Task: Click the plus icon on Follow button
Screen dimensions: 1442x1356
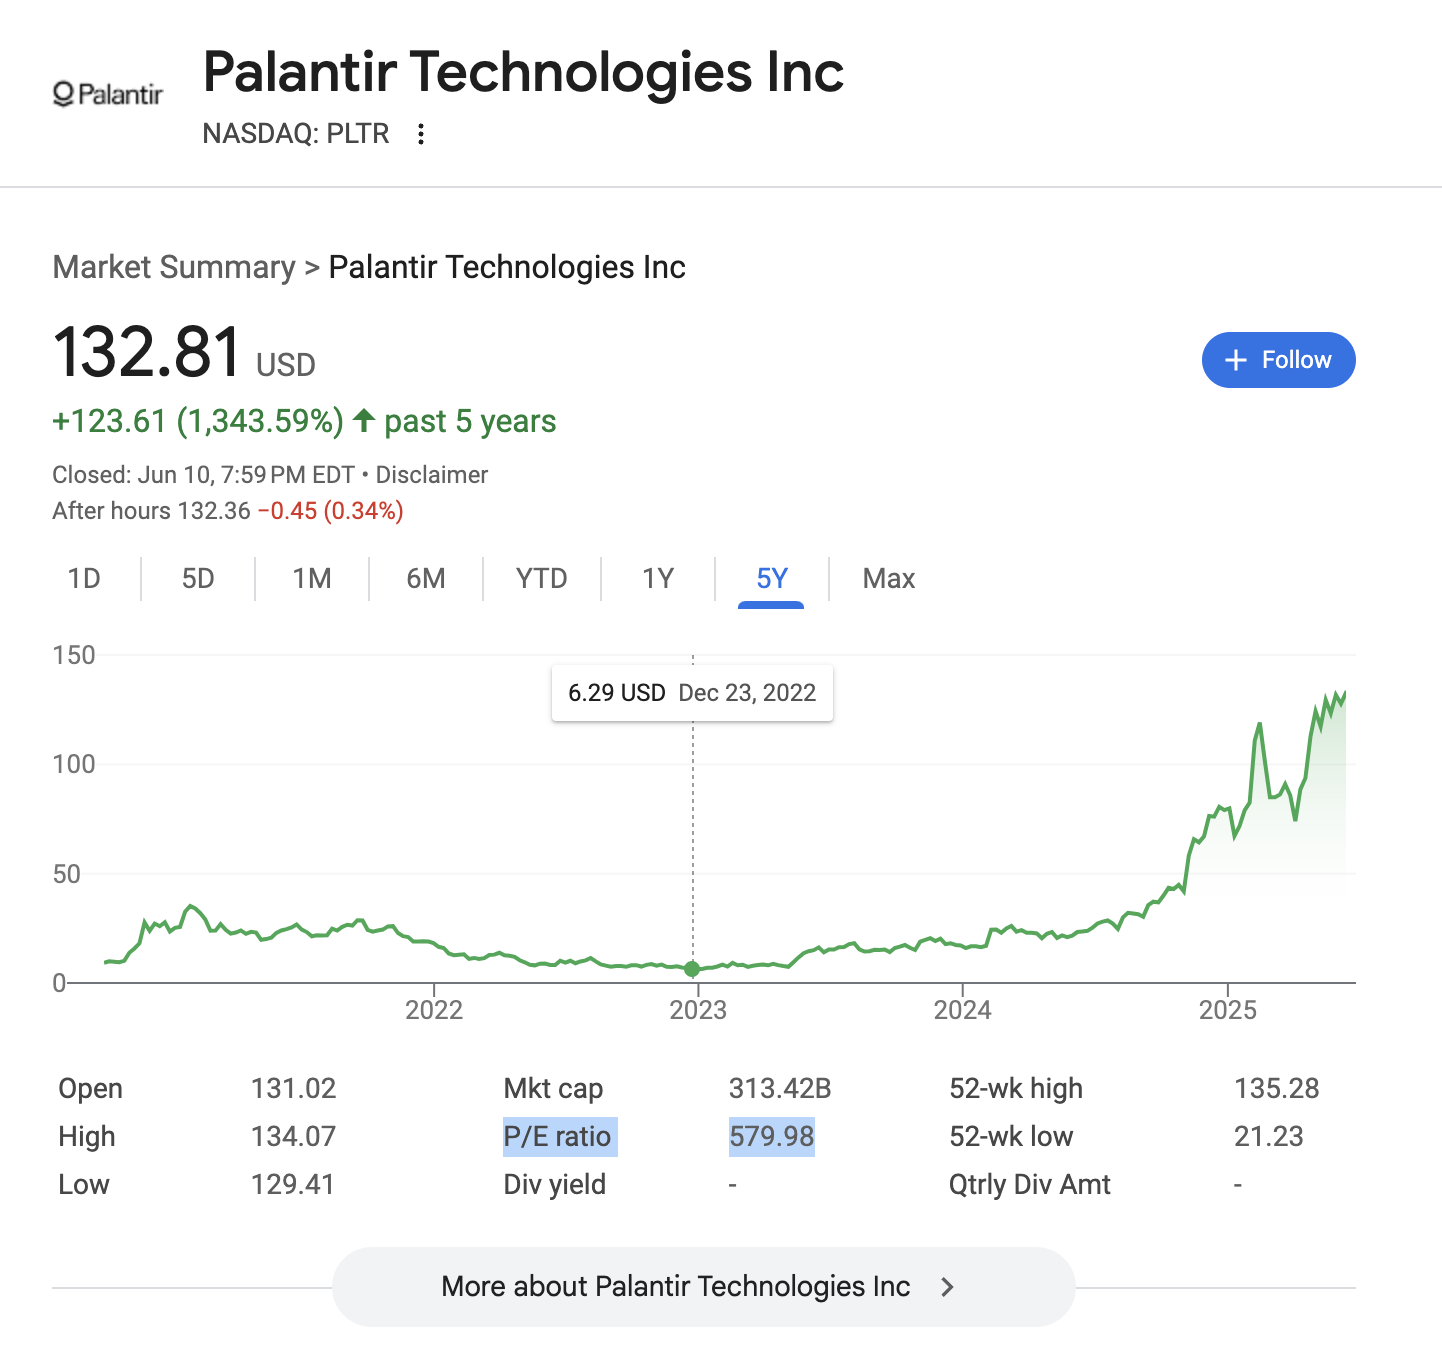Action: coord(1236,360)
